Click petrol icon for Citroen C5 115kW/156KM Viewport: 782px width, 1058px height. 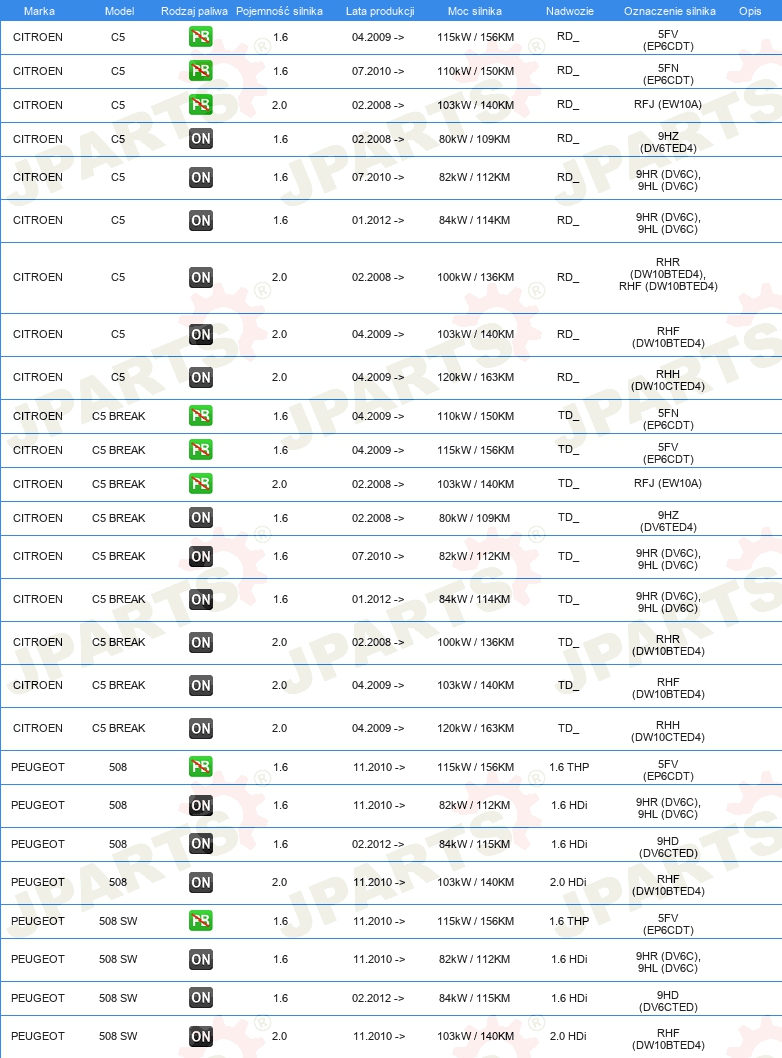[x=200, y=36]
